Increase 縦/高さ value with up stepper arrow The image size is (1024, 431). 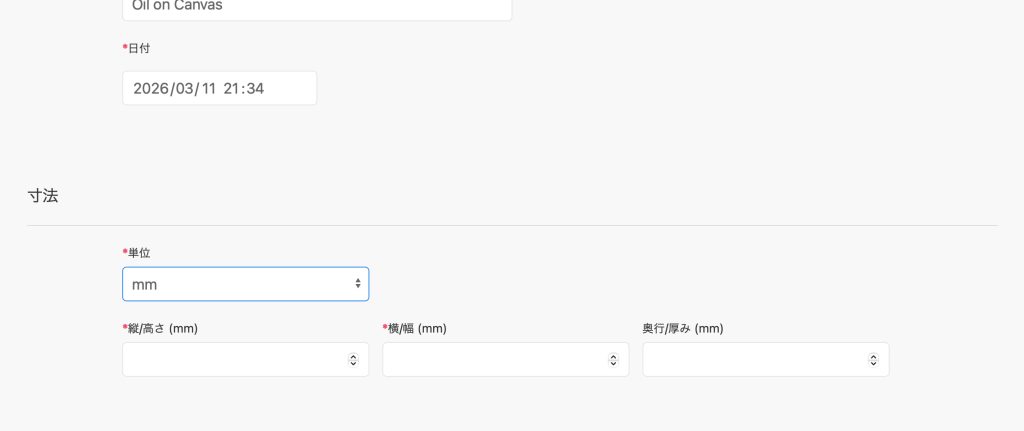353,356
